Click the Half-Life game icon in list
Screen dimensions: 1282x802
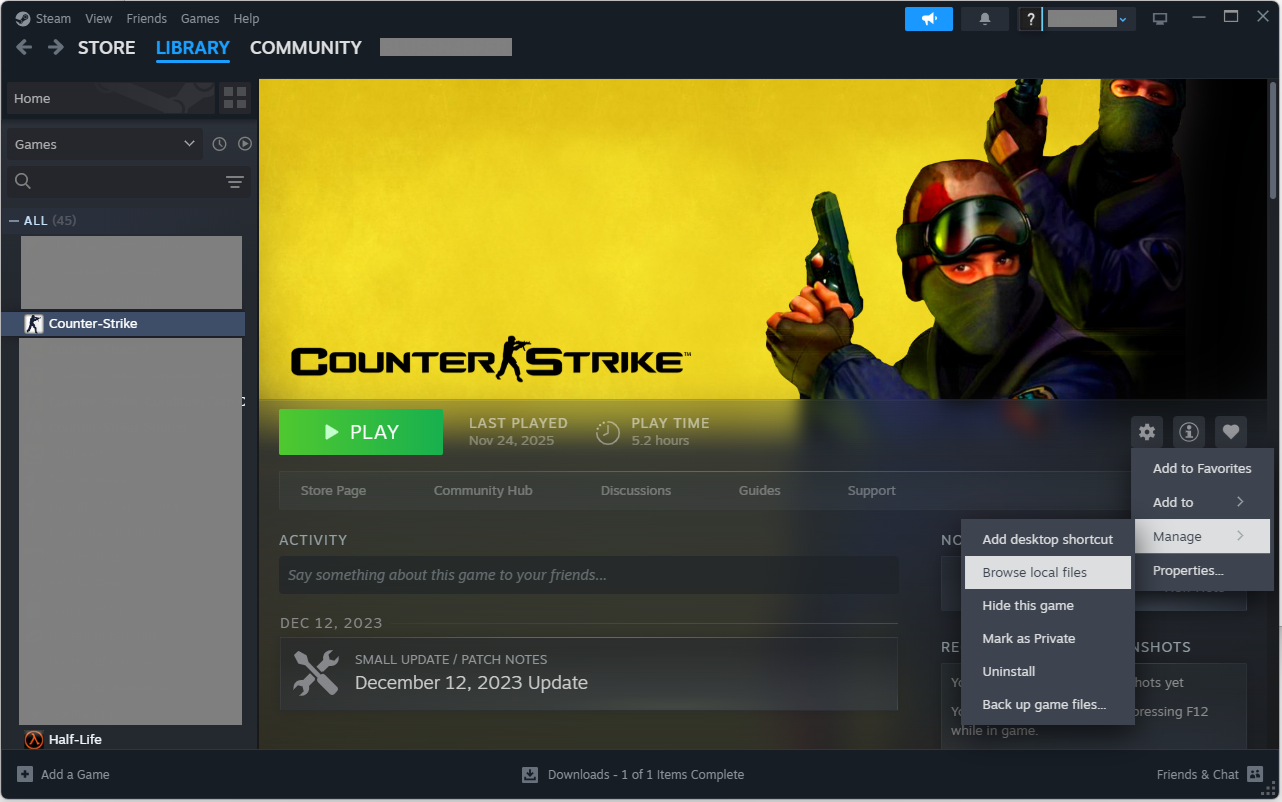(34, 740)
